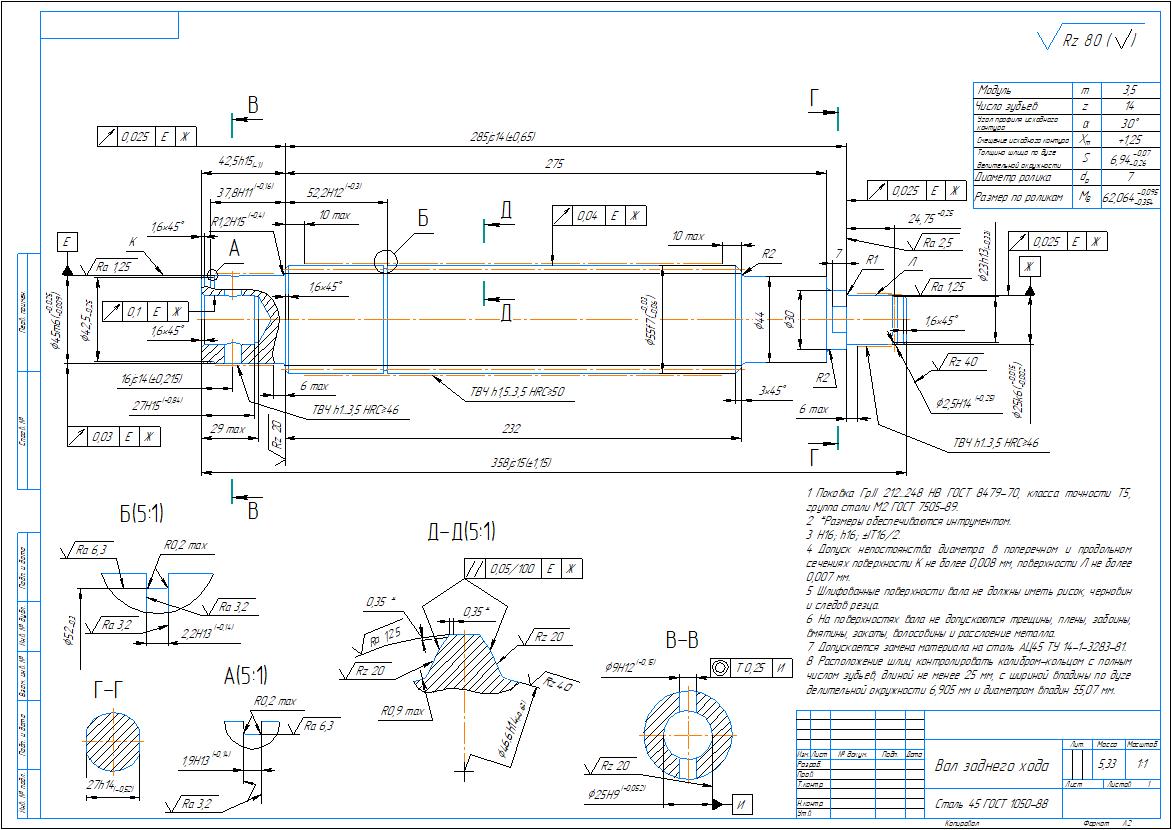
Task: Select the 0,05/100 parallelism tolerance frame
Action: (x=523, y=569)
